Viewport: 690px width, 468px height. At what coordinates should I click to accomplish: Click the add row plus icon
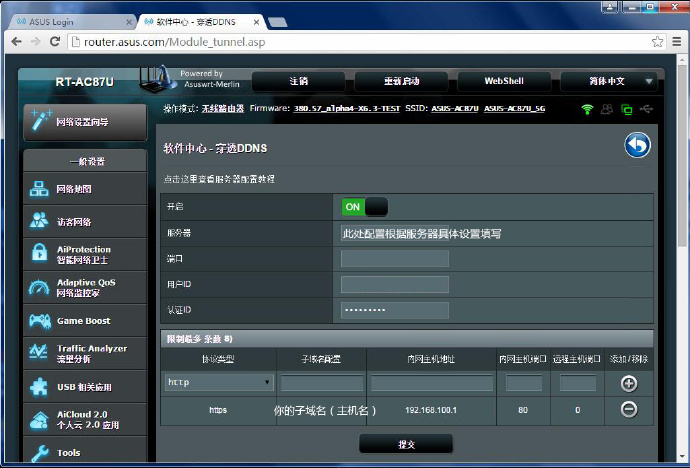coord(629,384)
